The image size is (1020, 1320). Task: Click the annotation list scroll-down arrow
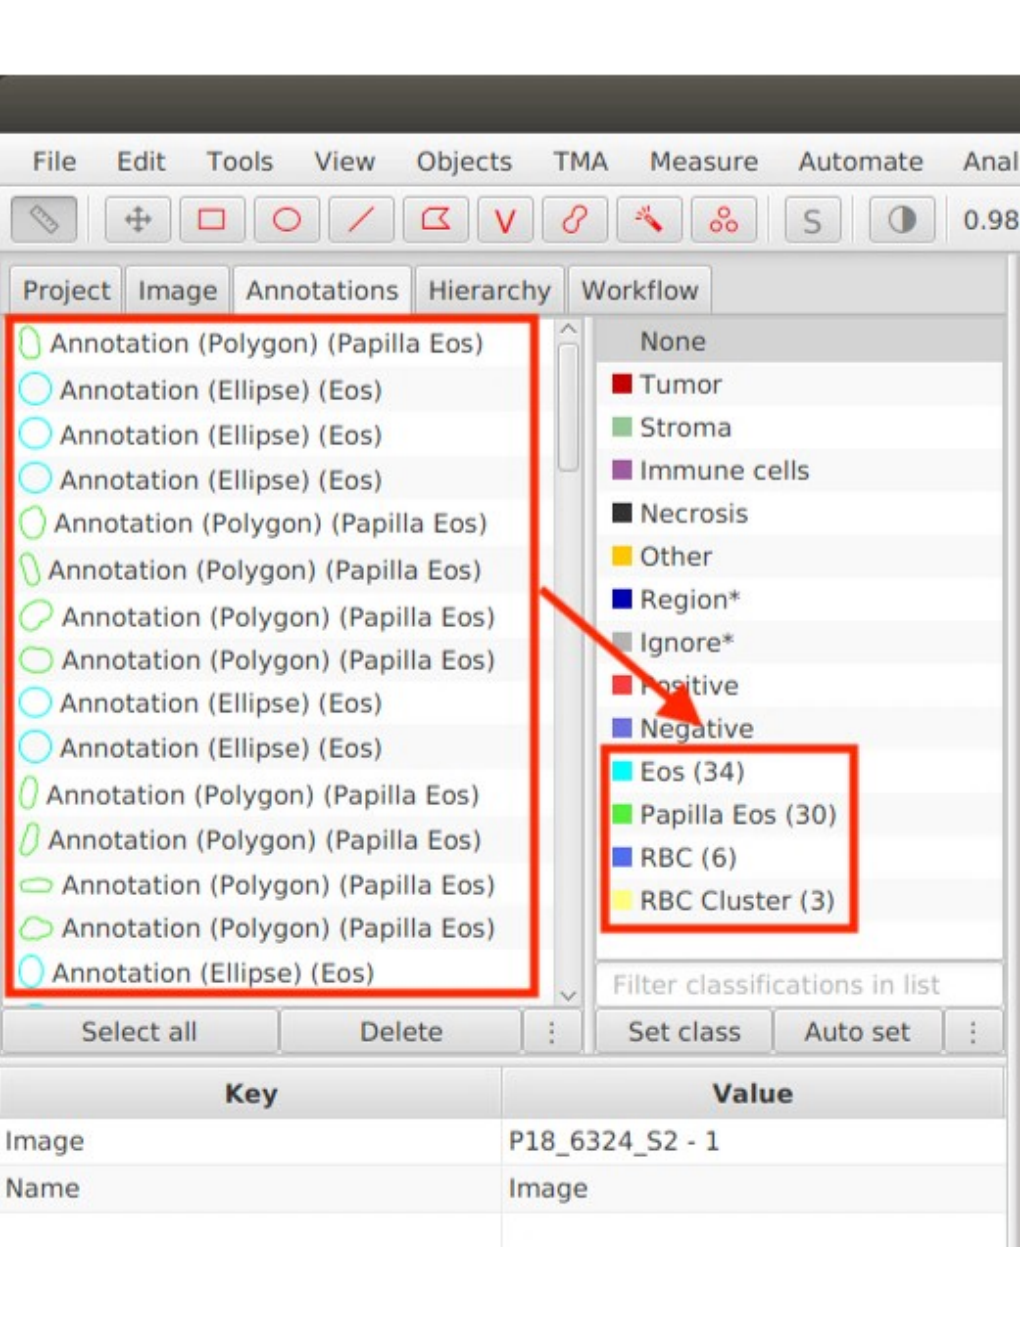568,995
